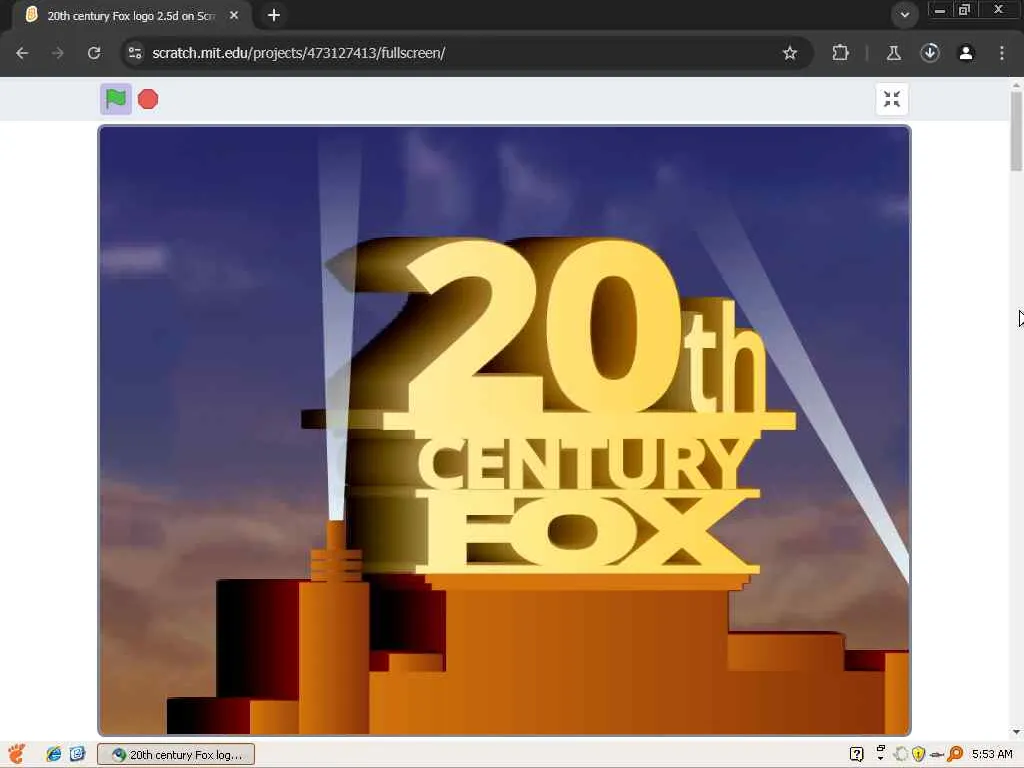The width and height of the screenshot is (1024, 768).
Task: Minimize the browser window
Action: 940,10
